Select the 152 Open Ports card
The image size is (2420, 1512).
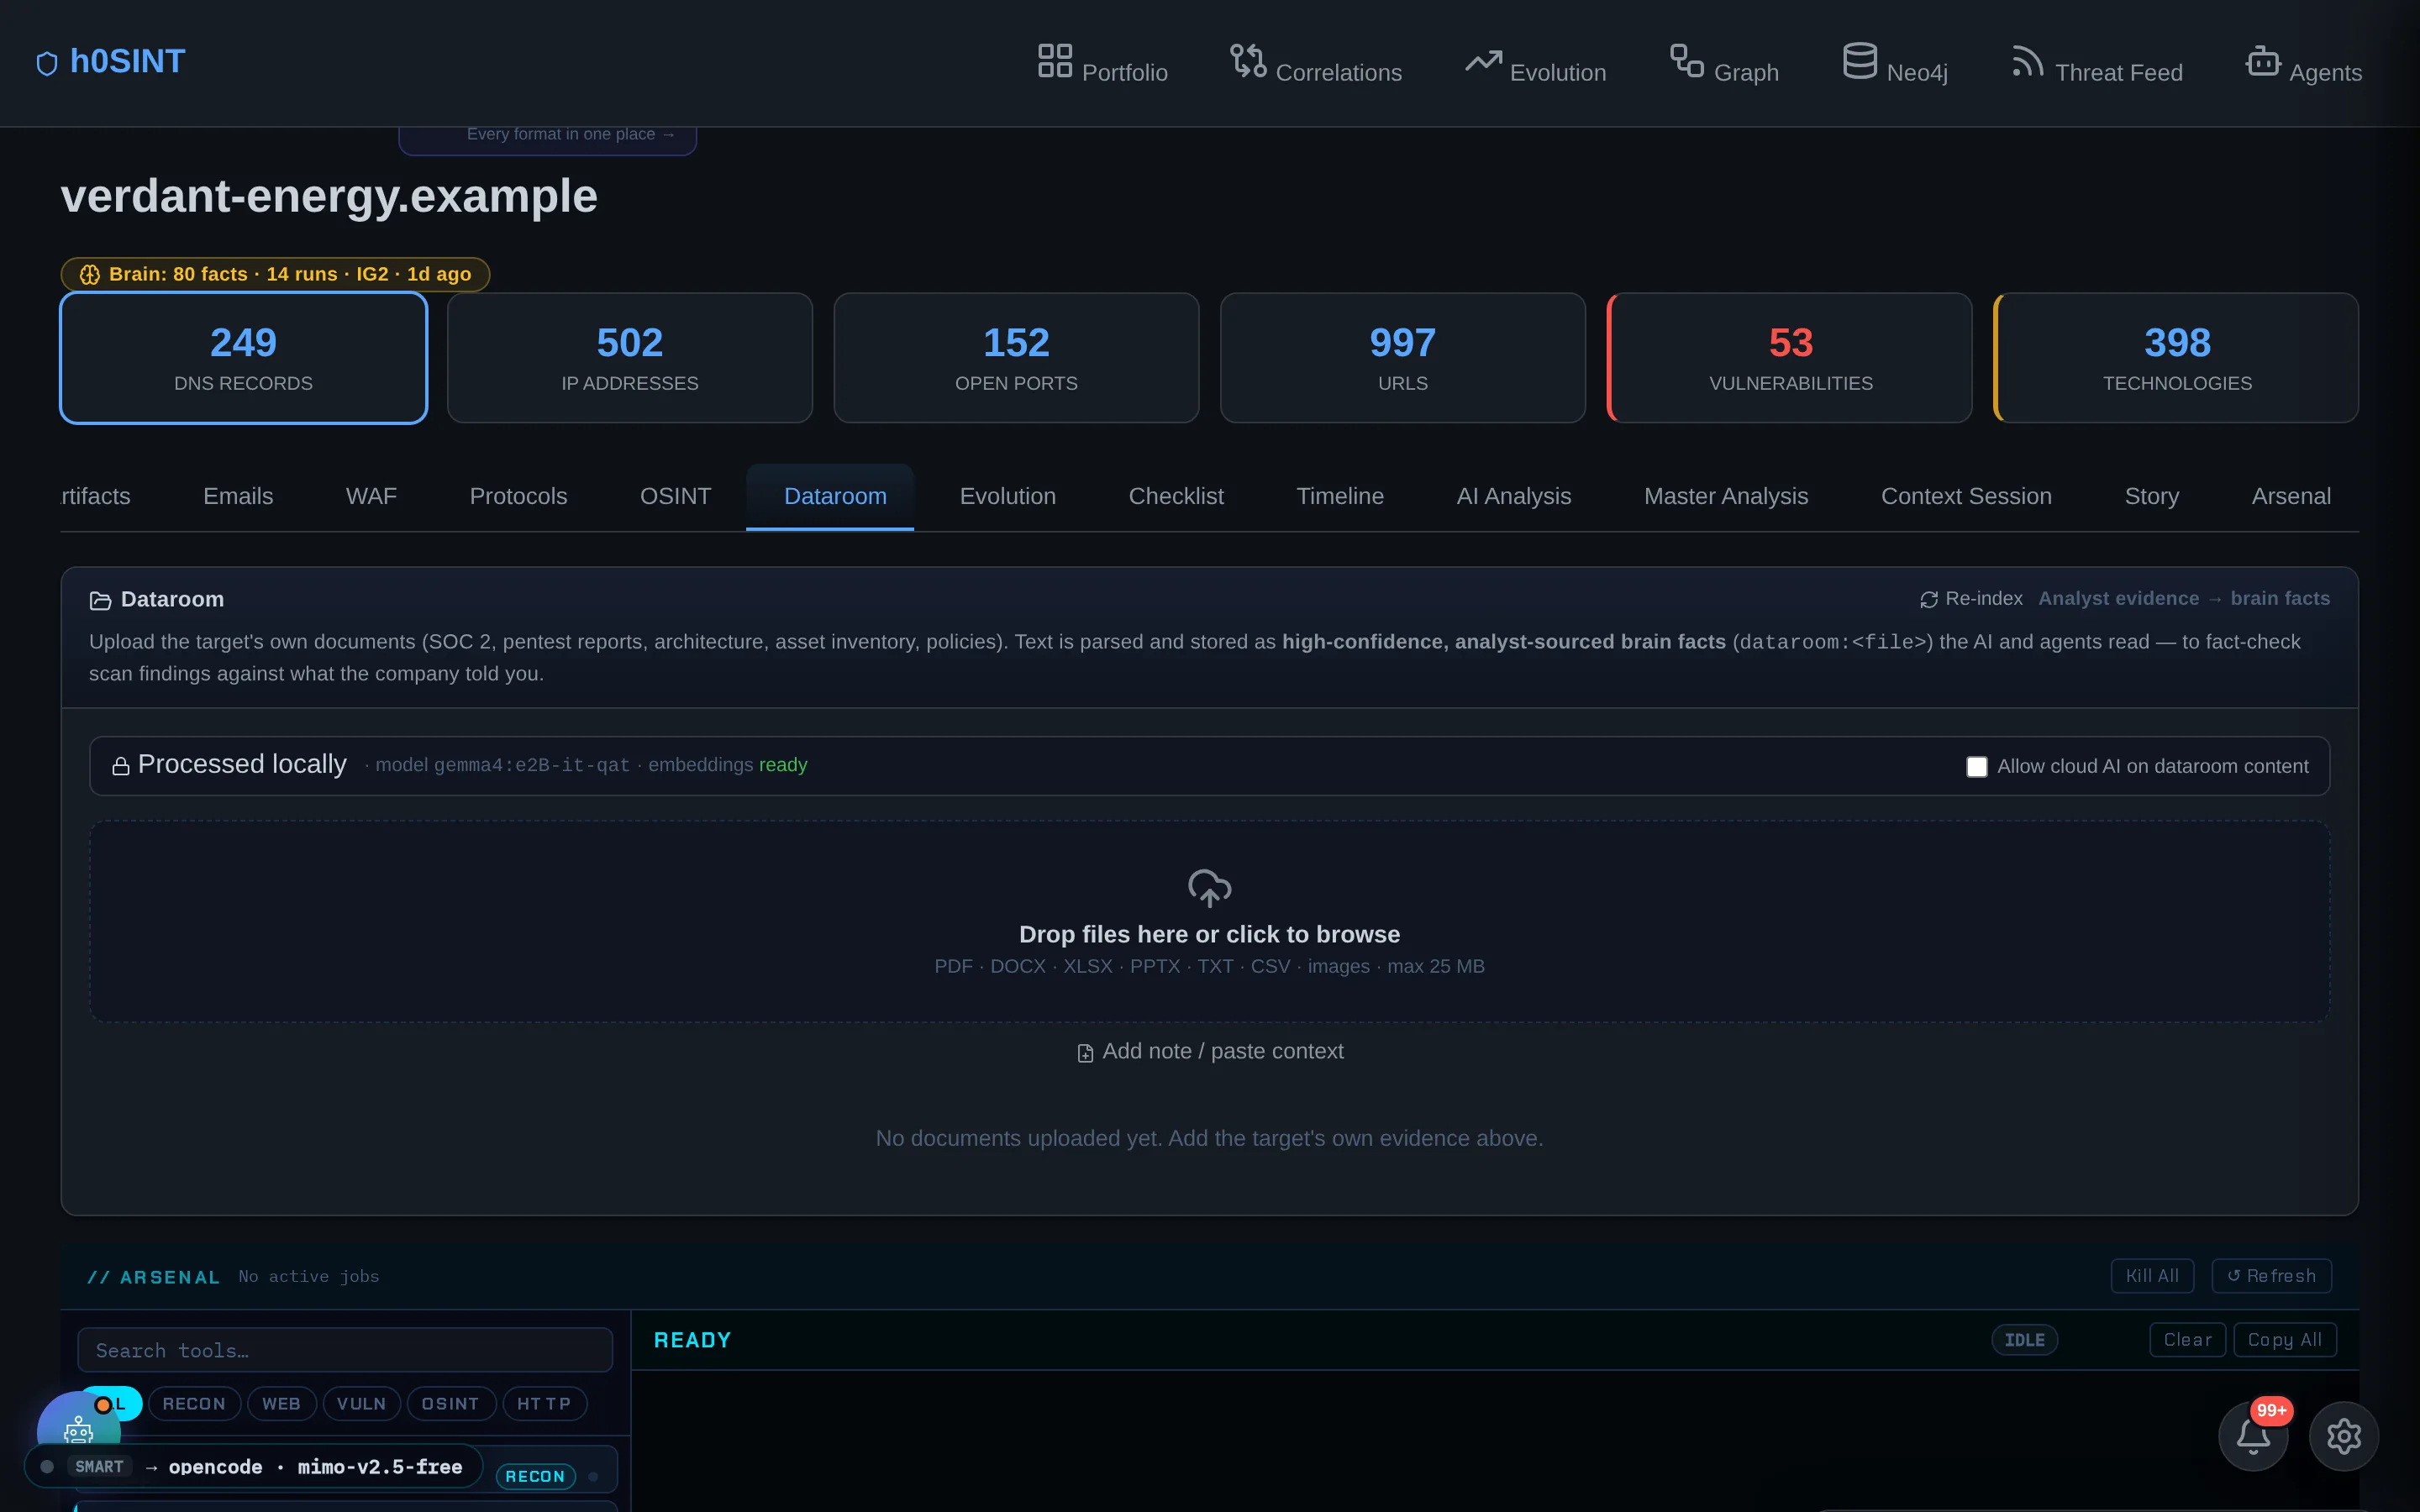(x=1016, y=358)
